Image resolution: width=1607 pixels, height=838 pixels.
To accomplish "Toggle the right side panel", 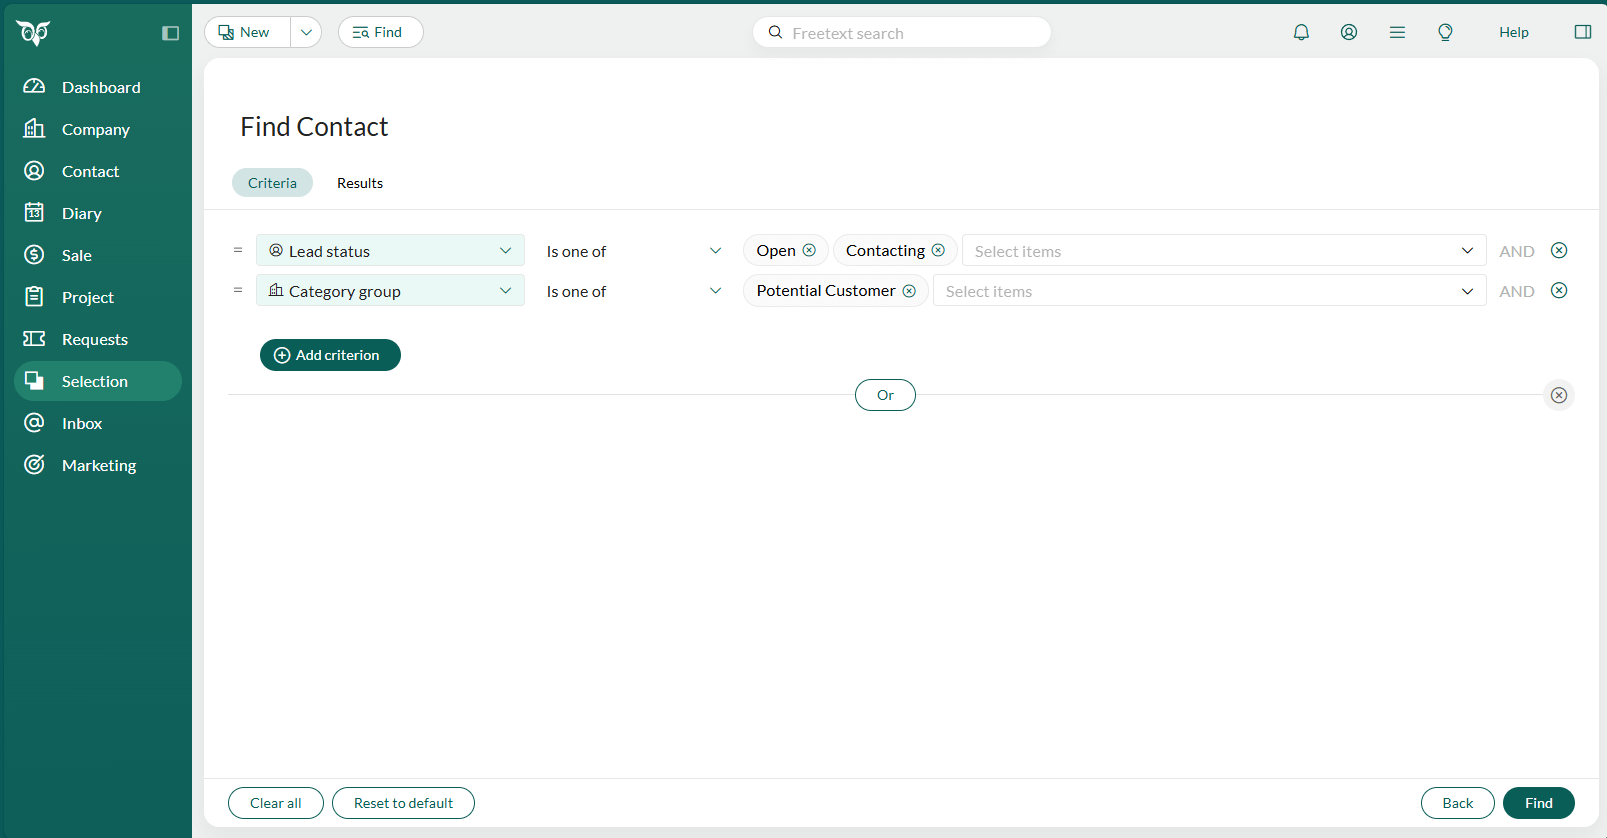I will pyautogui.click(x=1583, y=32).
